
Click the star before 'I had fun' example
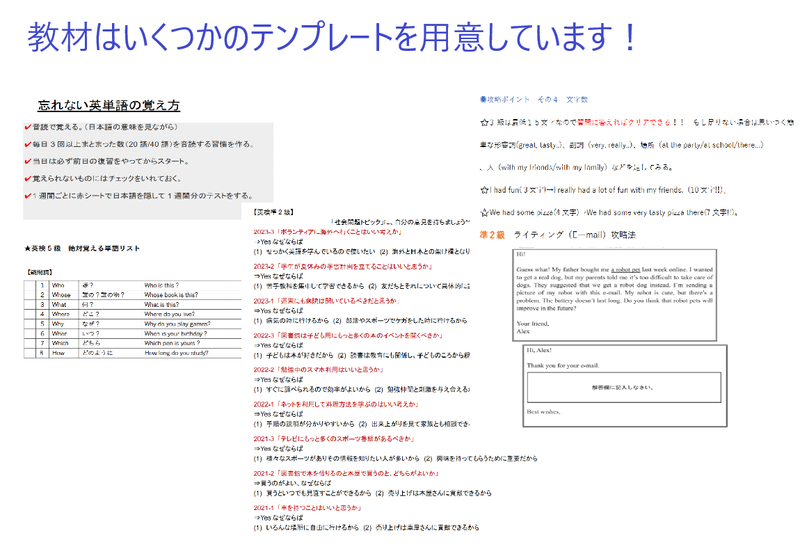point(484,187)
